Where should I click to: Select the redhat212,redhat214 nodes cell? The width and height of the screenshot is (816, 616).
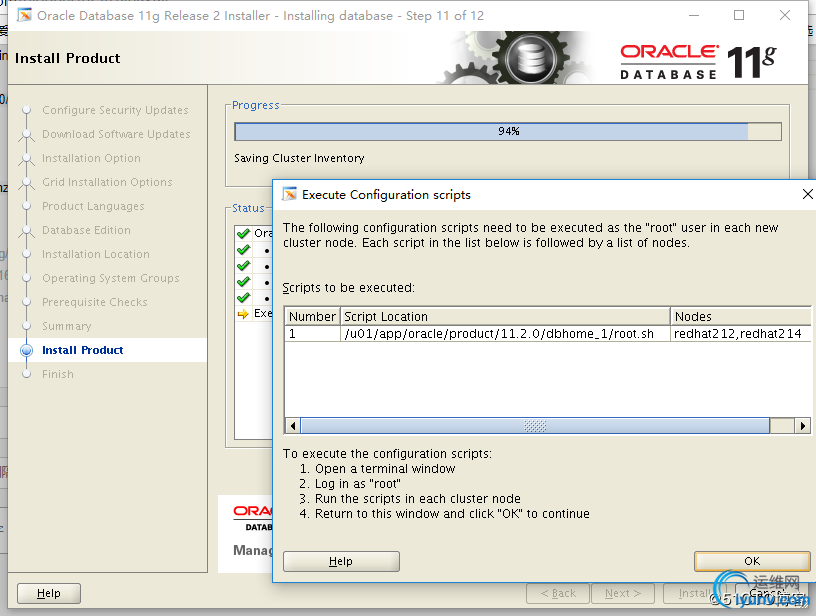tap(741, 333)
